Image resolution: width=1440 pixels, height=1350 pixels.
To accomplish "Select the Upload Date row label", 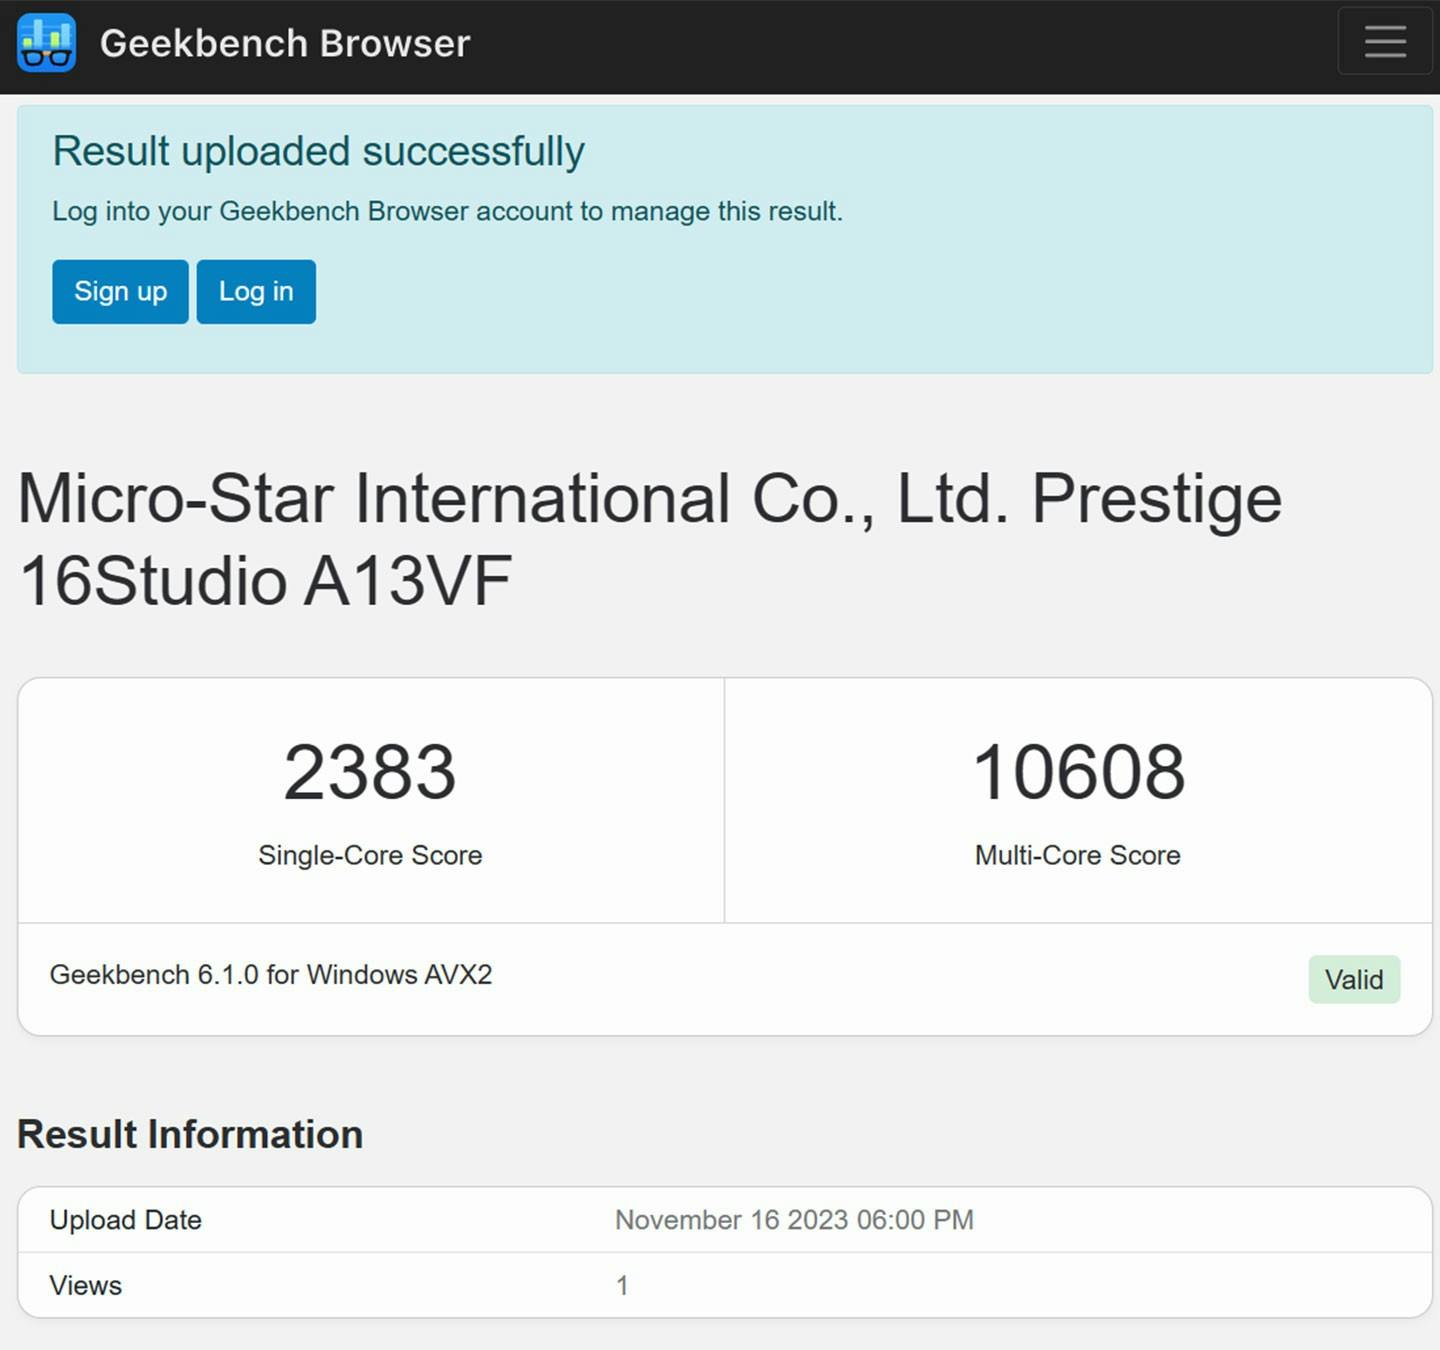I will [x=126, y=1220].
